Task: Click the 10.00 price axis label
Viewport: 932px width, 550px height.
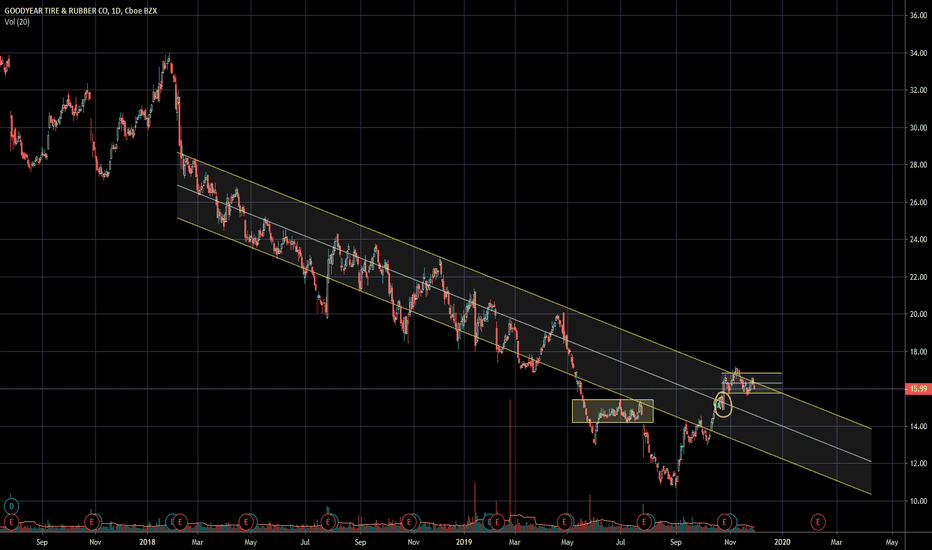Action: point(918,501)
